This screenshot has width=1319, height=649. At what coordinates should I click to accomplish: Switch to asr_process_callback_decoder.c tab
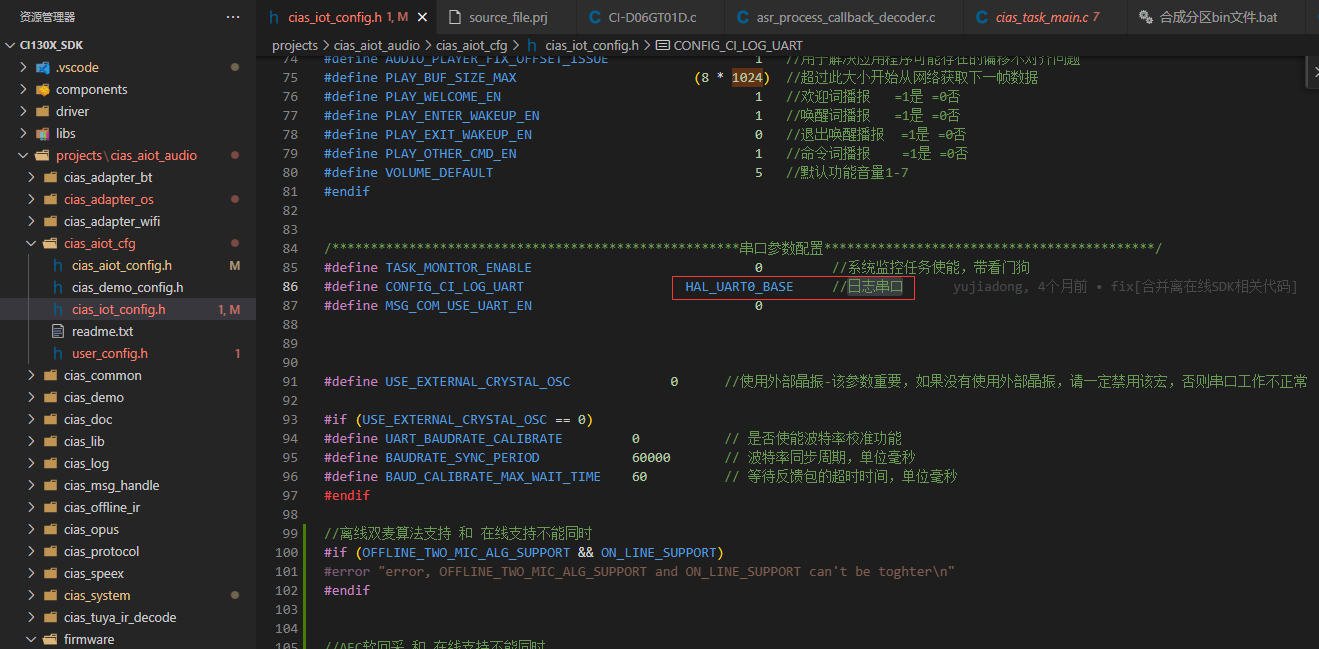click(x=848, y=17)
